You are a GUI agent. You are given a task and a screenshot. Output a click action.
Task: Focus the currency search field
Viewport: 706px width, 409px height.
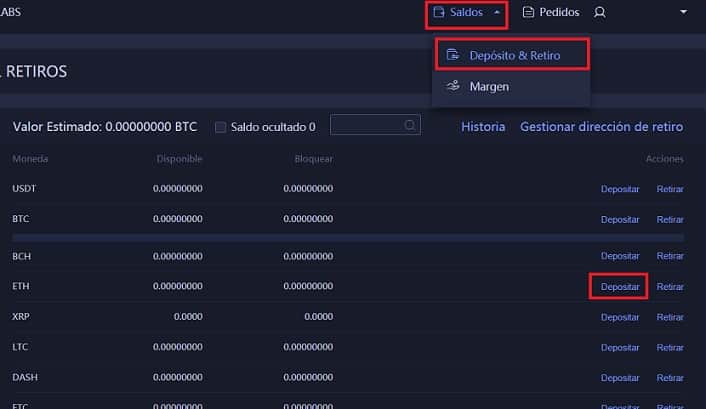tap(375, 125)
